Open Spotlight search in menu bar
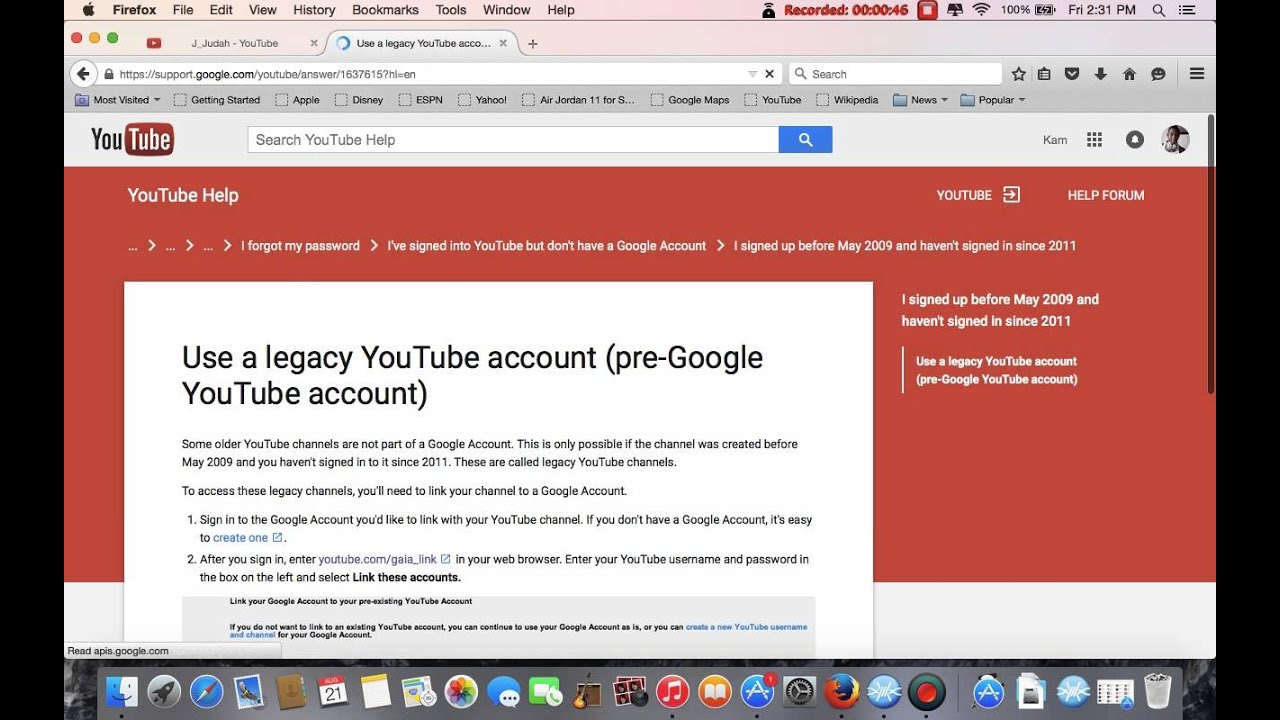 click(1158, 10)
